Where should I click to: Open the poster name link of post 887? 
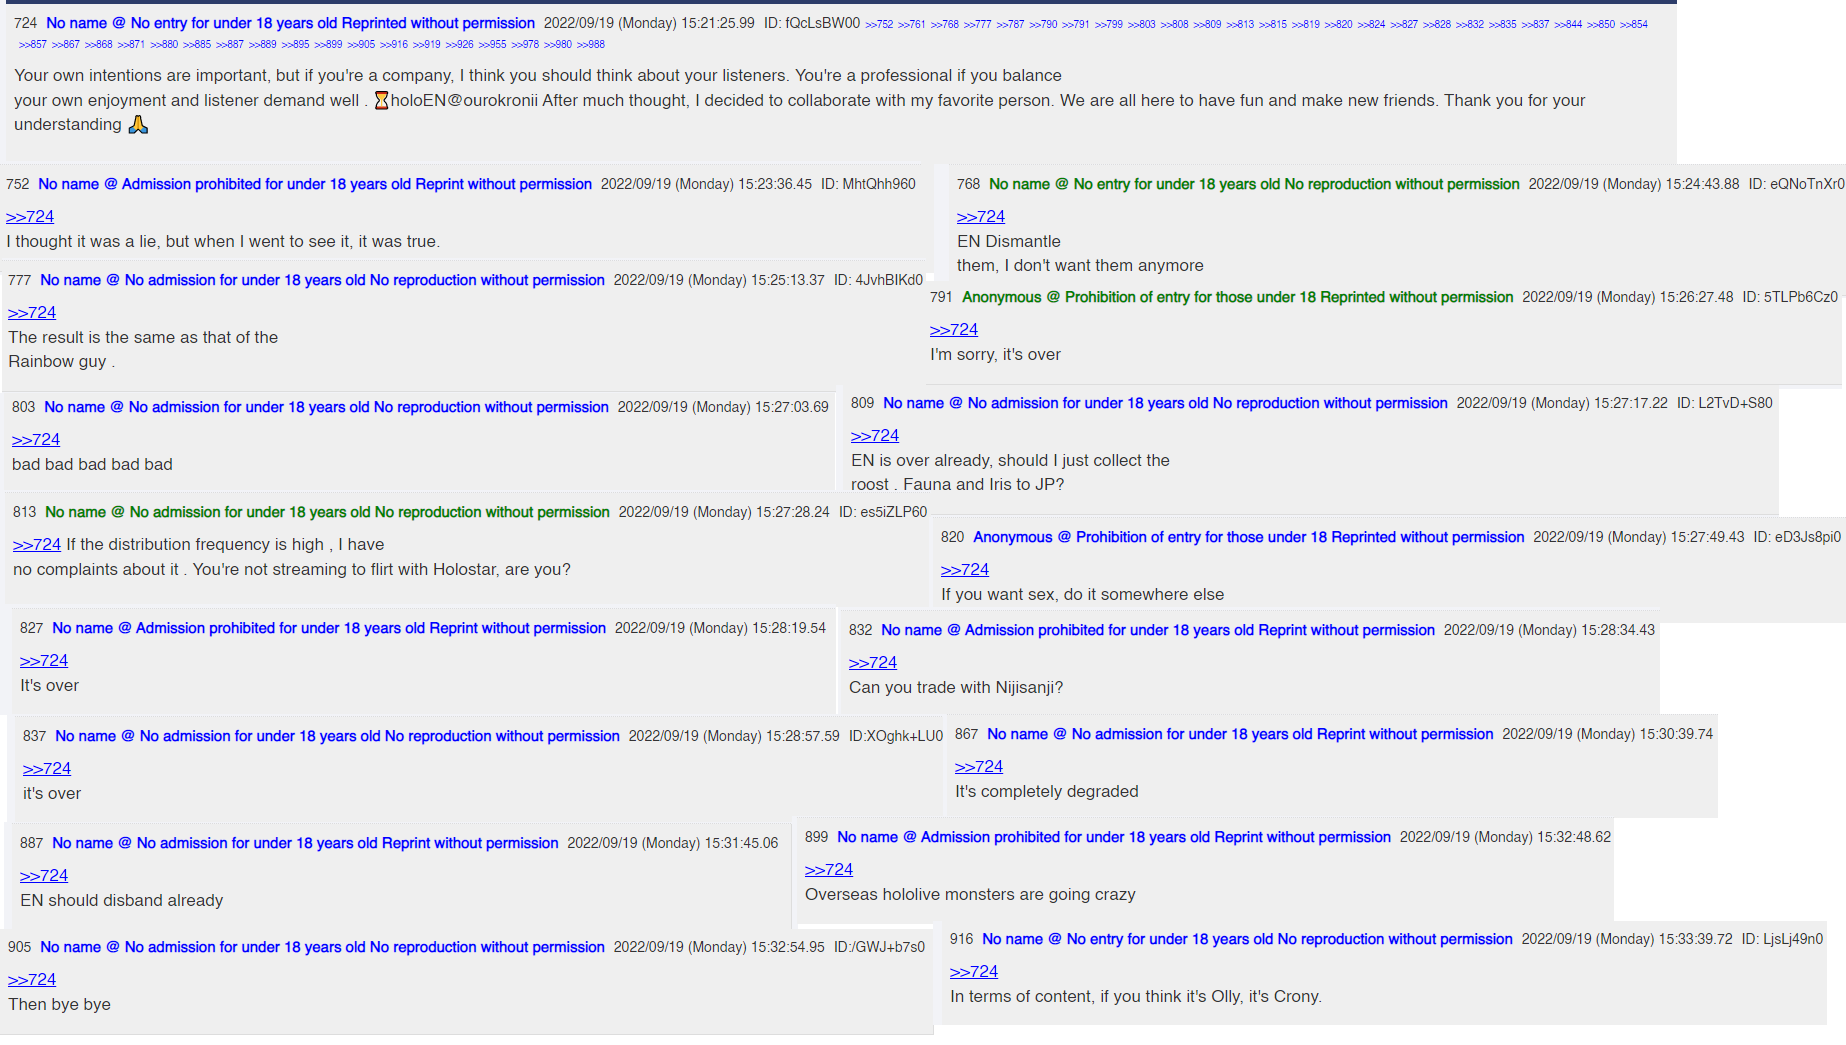click(x=305, y=843)
